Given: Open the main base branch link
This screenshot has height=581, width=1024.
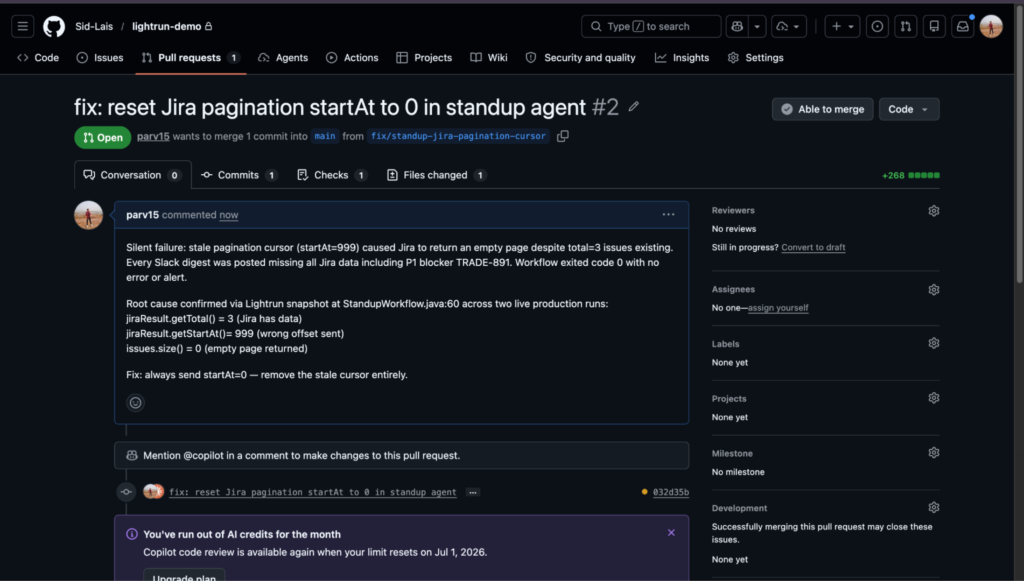Looking at the screenshot, I should tap(325, 136).
